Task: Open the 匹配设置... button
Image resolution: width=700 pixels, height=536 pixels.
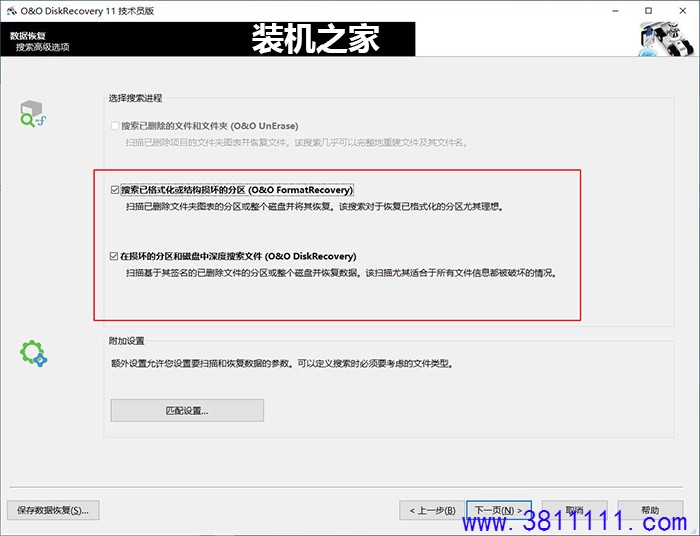Action: (187, 411)
